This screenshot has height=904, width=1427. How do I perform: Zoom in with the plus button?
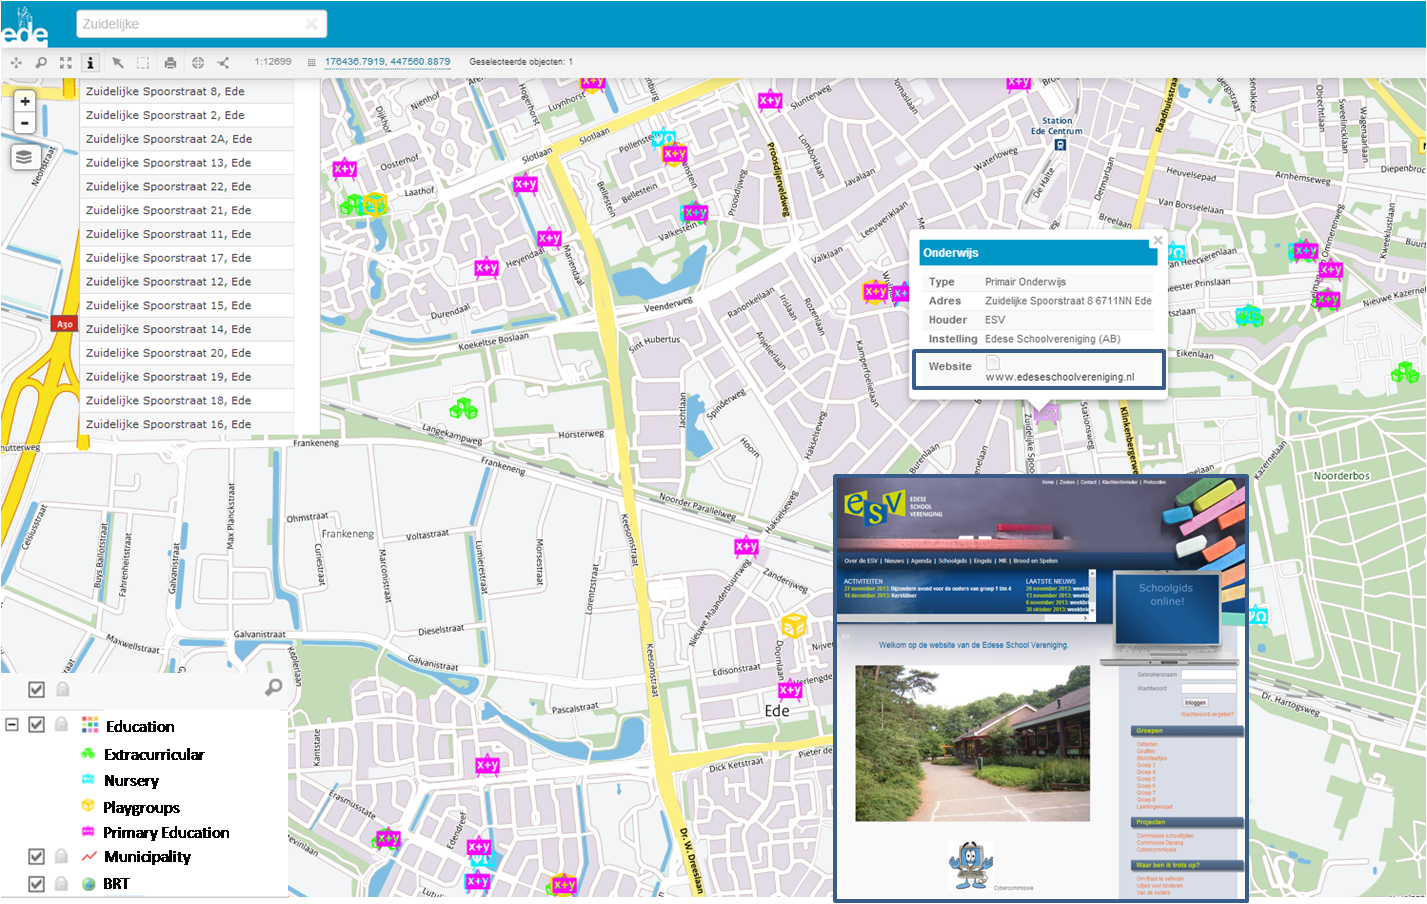[25, 101]
